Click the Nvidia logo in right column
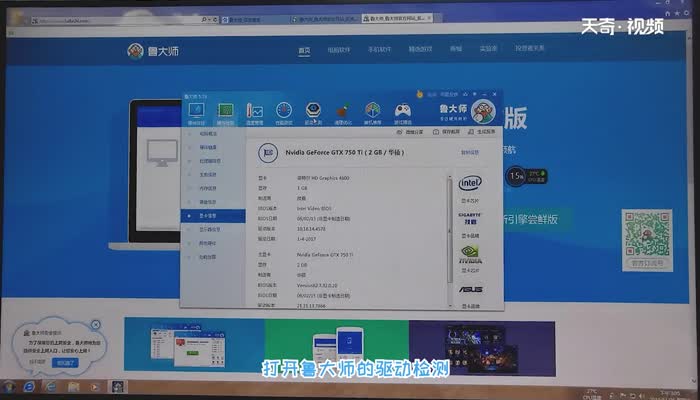The image size is (700, 400). 470,254
